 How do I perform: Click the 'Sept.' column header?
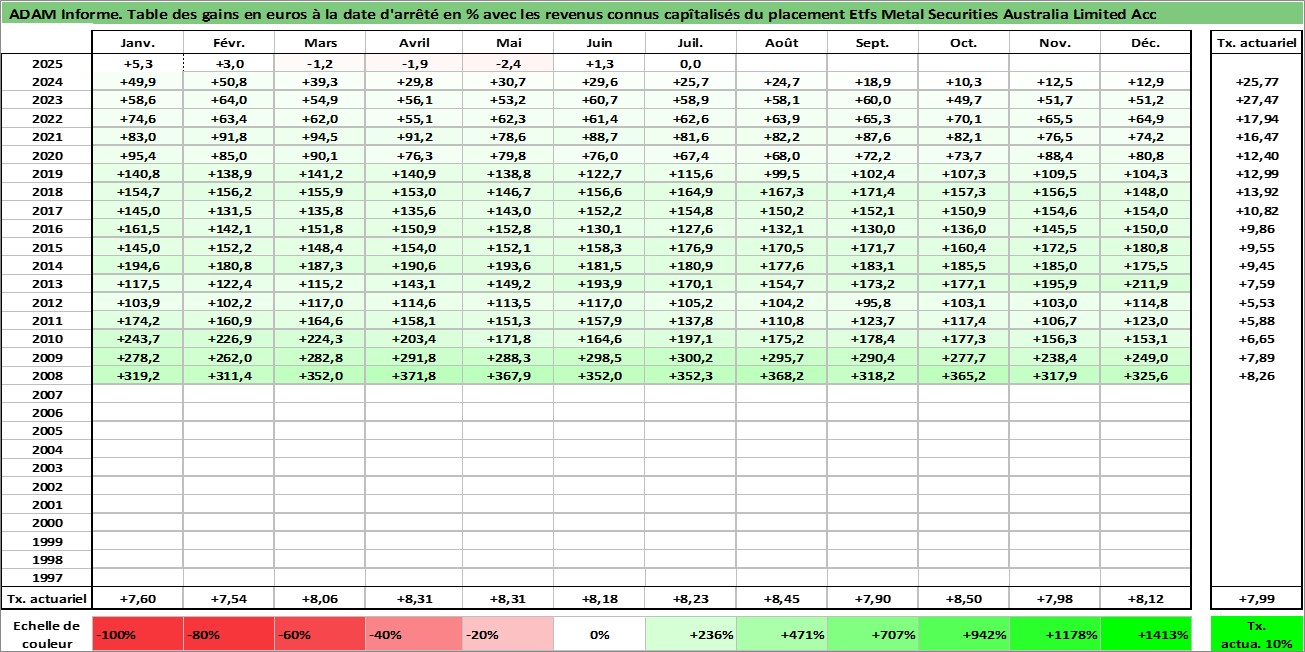click(873, 43)
